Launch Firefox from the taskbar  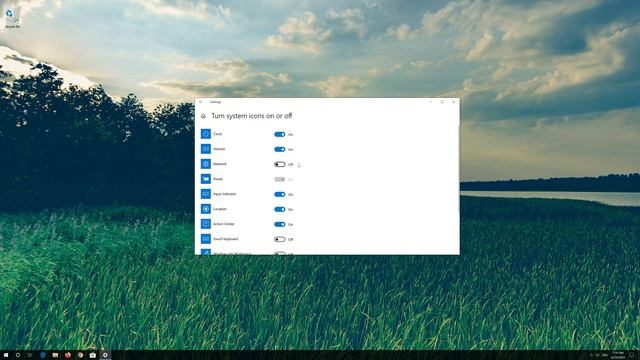[x=68, y=355]
